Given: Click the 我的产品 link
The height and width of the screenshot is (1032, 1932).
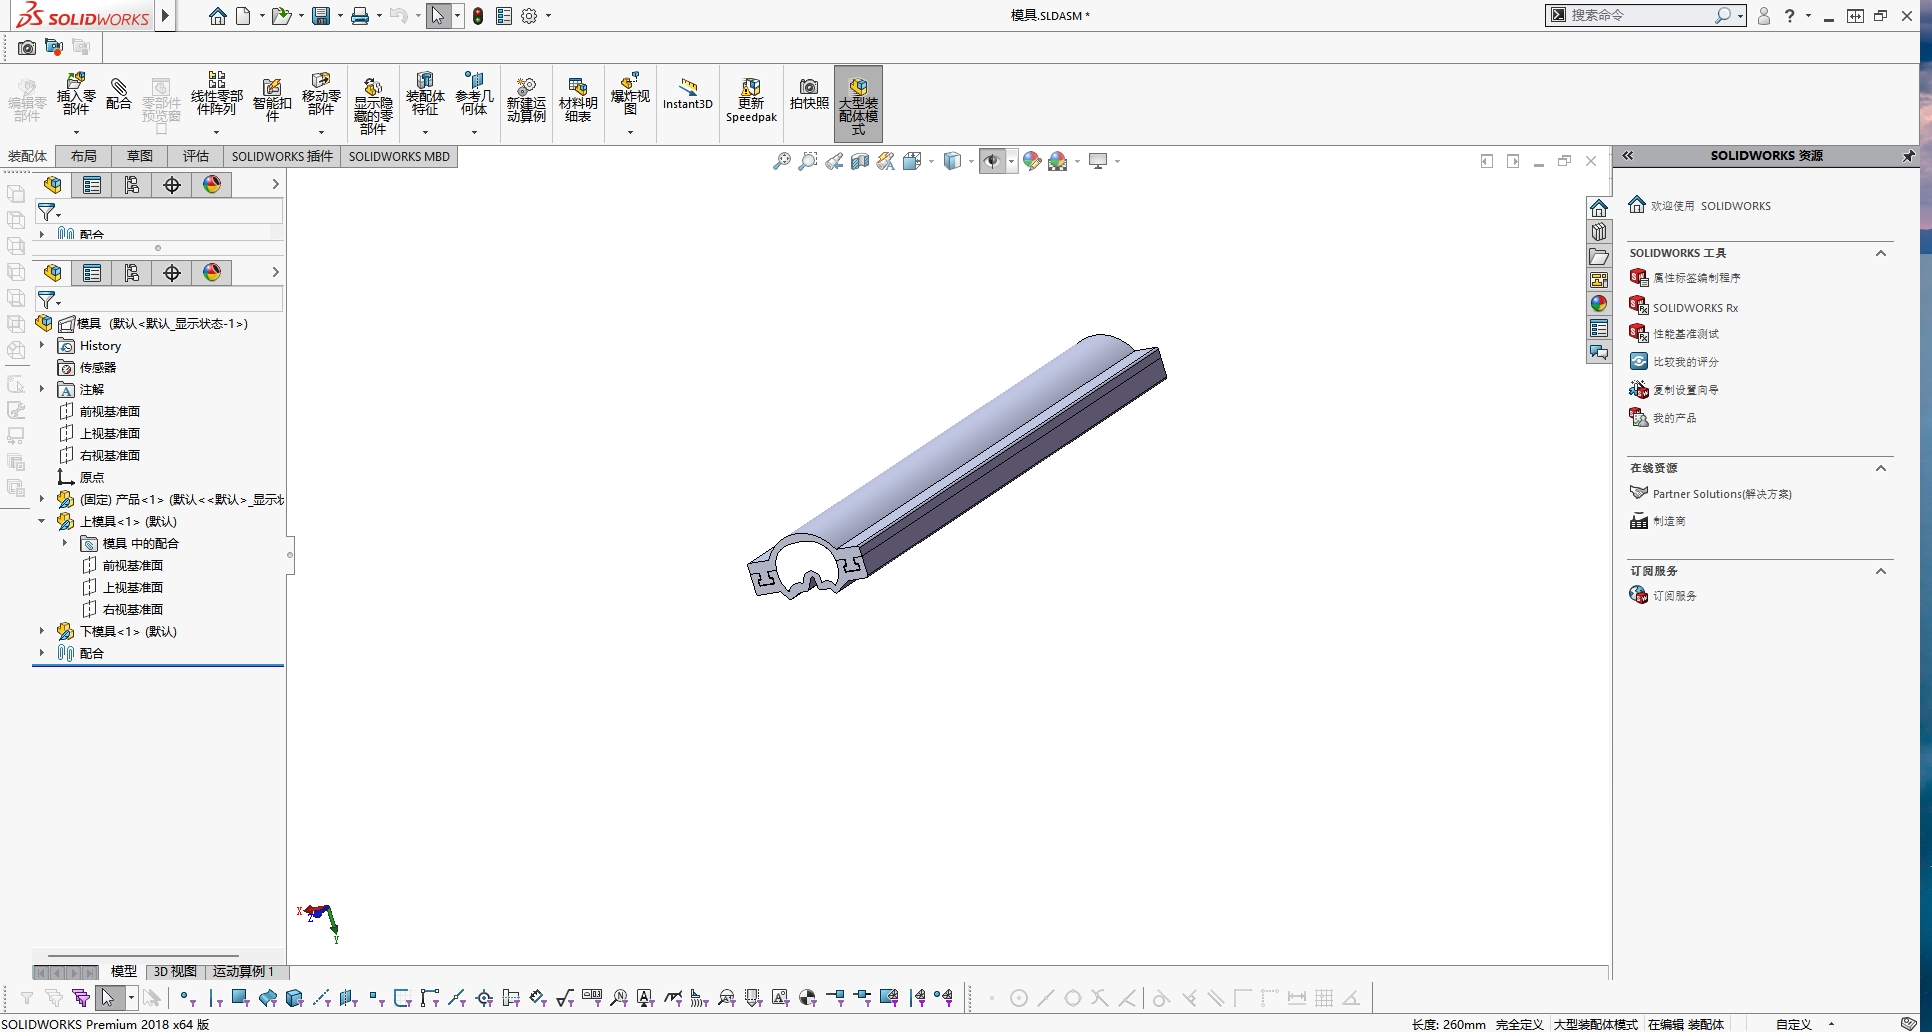Looking at the screenshot, I should pos(1675,418).
